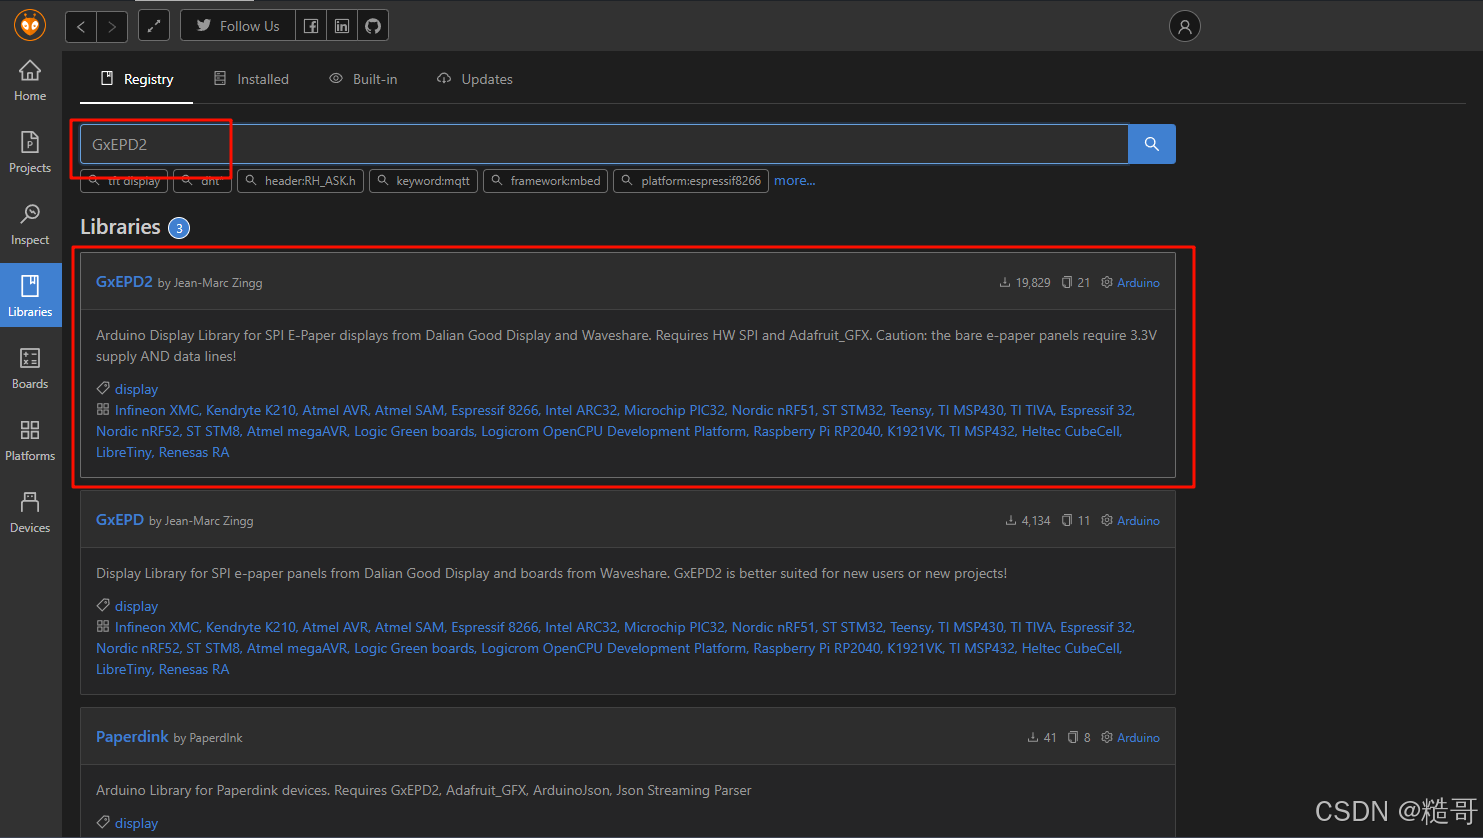Screen dimensions: 1483x838
Task: Click the display tag on GxEPD card
Action: tap(136, 606)
